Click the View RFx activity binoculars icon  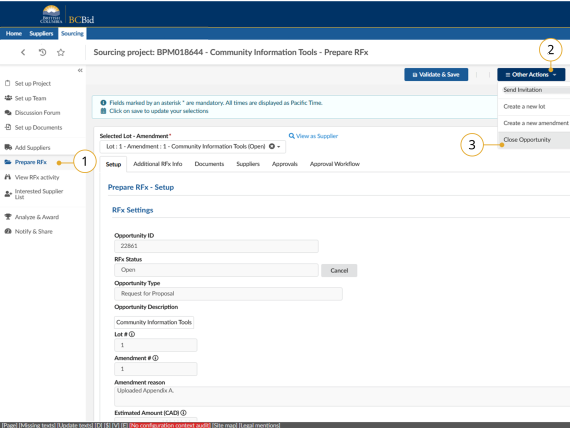pyautogui.click(x=8, y=177)
